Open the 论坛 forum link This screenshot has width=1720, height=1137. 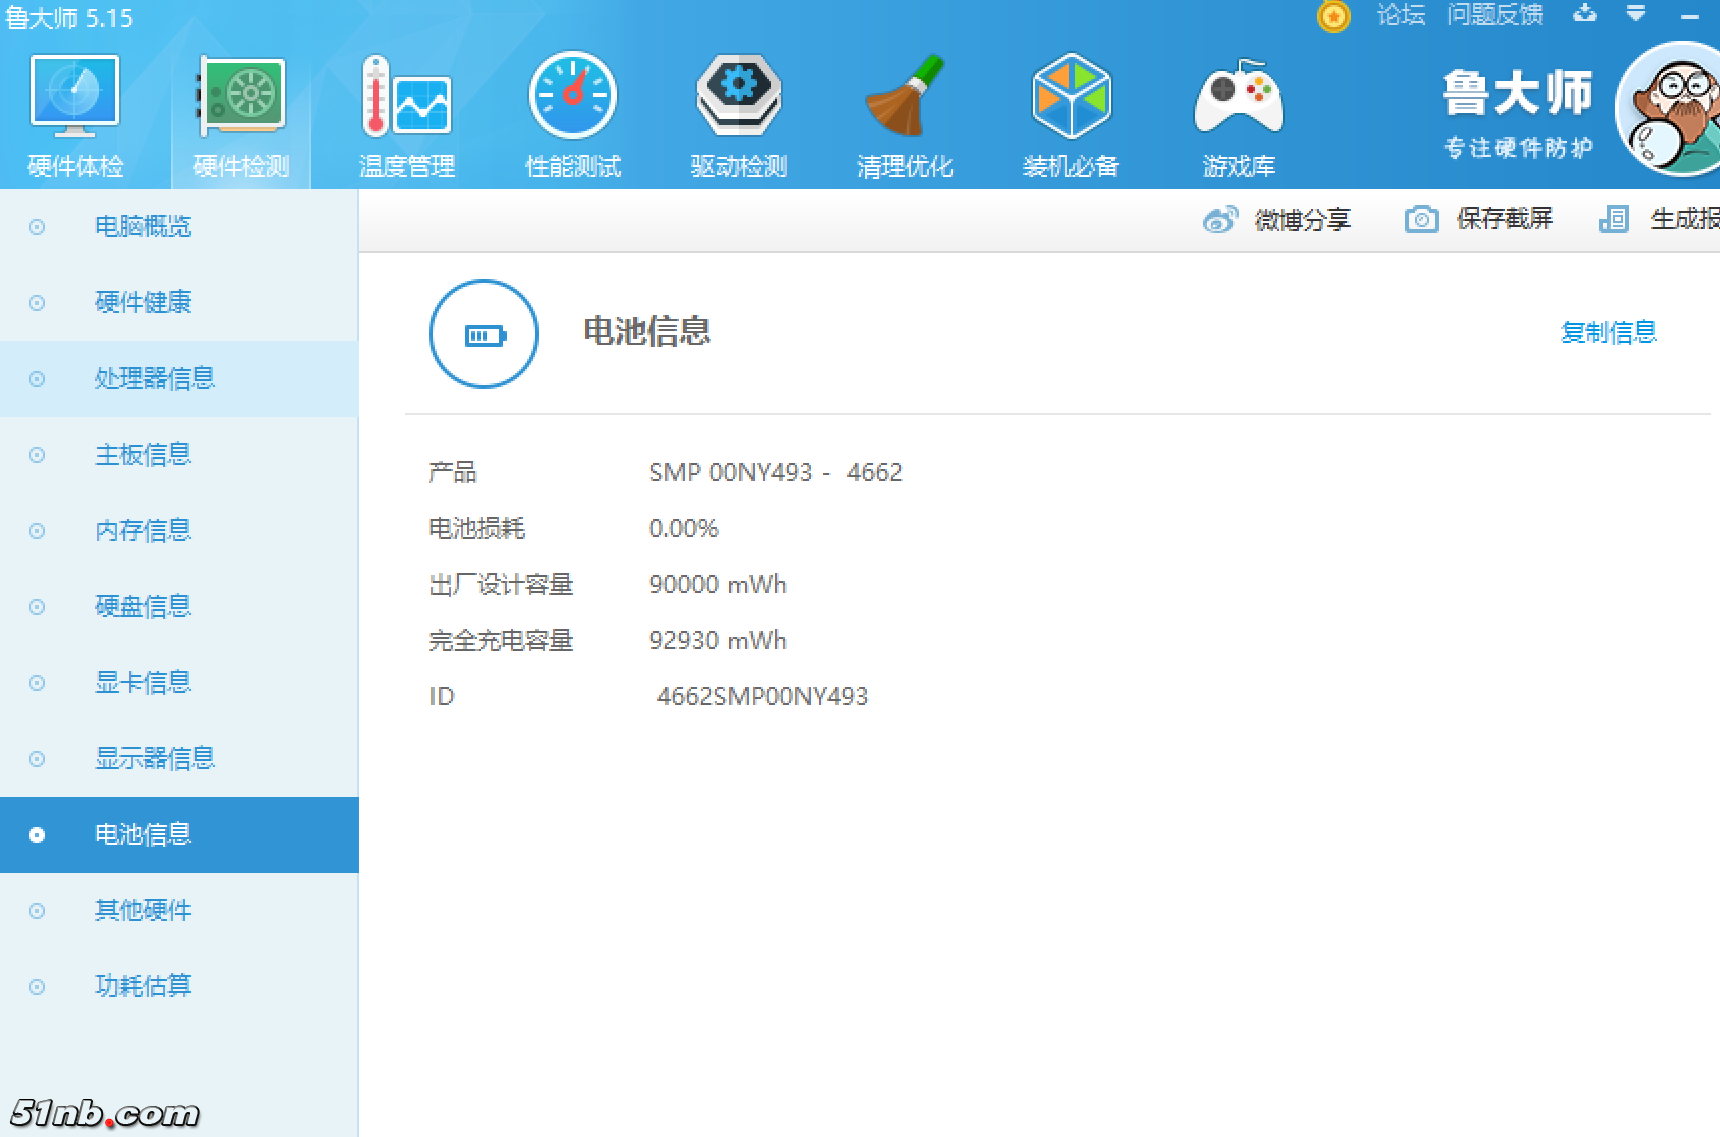coord(1401,15)
